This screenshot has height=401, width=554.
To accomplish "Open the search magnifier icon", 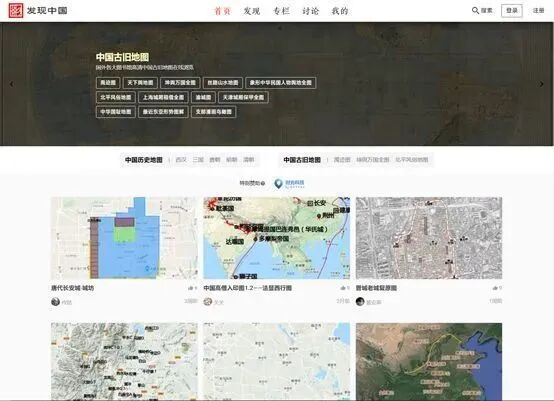I will pyautogui.click(x=476, y=11).
